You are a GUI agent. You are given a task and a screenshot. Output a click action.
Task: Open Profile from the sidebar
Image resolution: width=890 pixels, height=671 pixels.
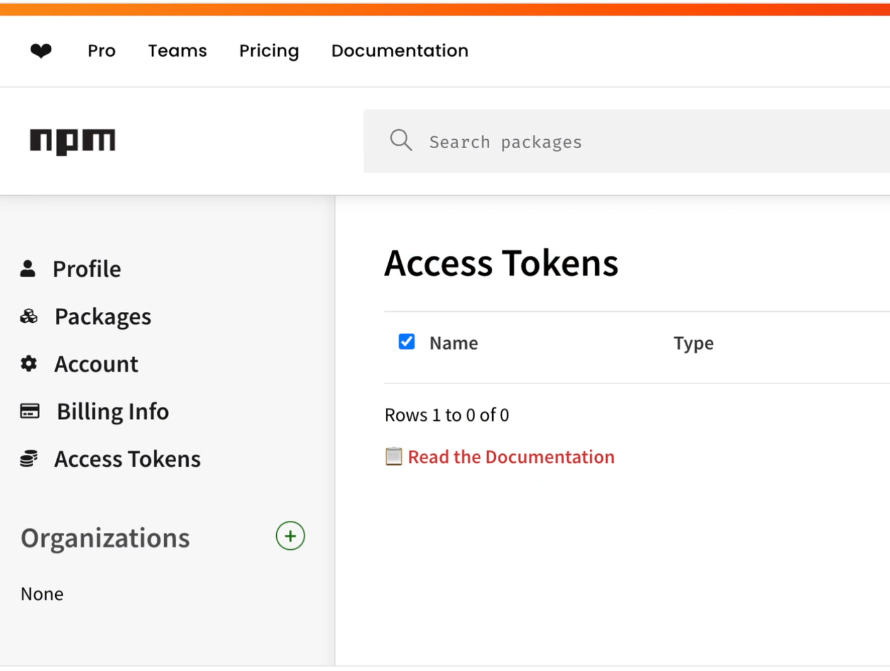86,268
